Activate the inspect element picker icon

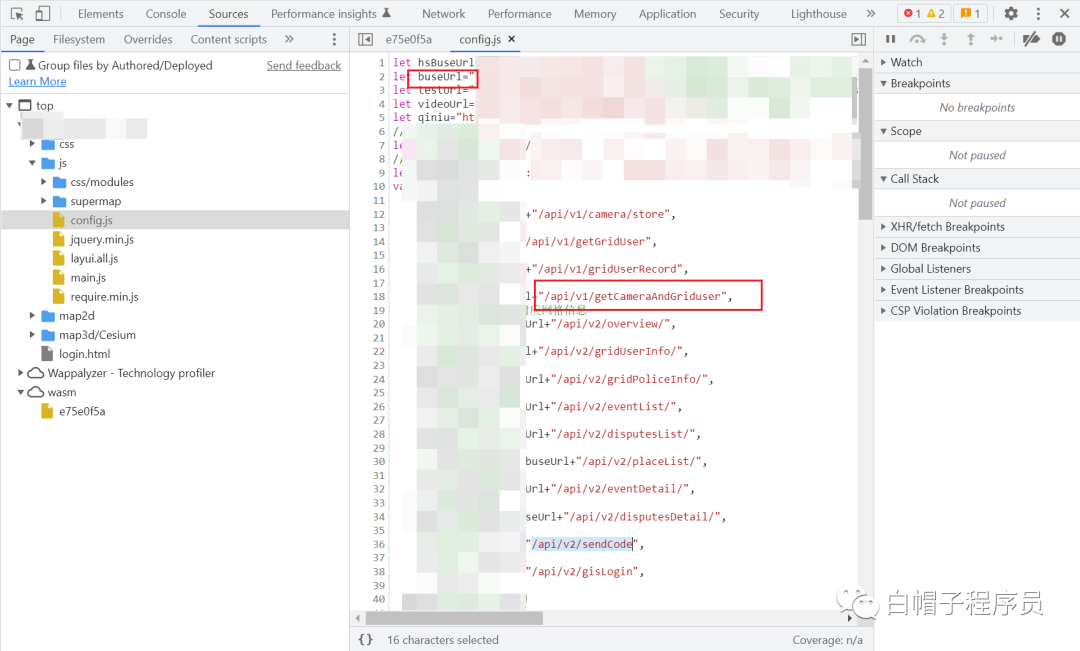click(17, 13)
